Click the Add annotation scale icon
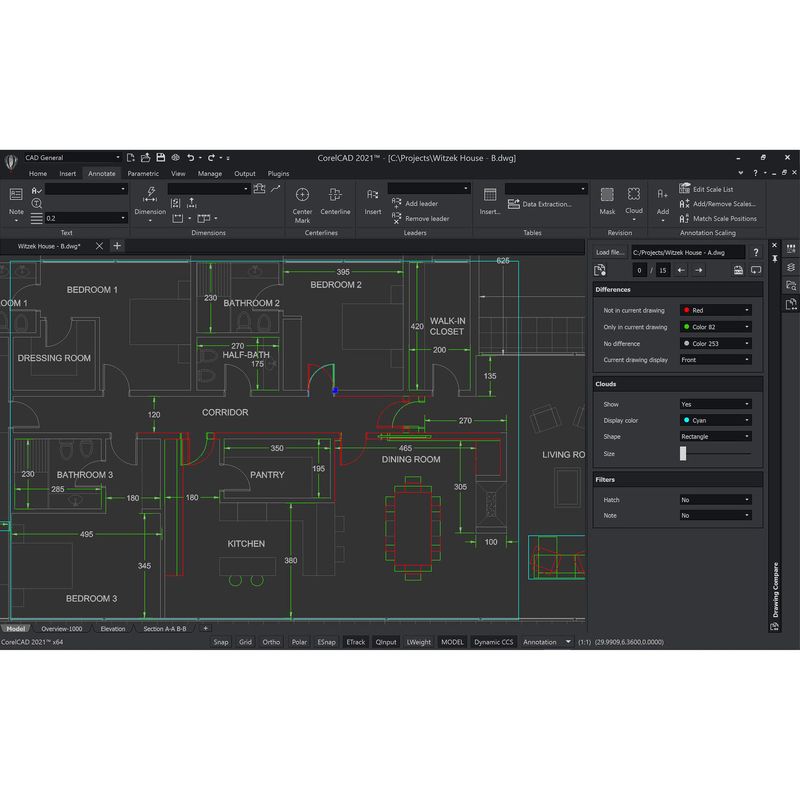800x800 pixels. coord(662,194)
